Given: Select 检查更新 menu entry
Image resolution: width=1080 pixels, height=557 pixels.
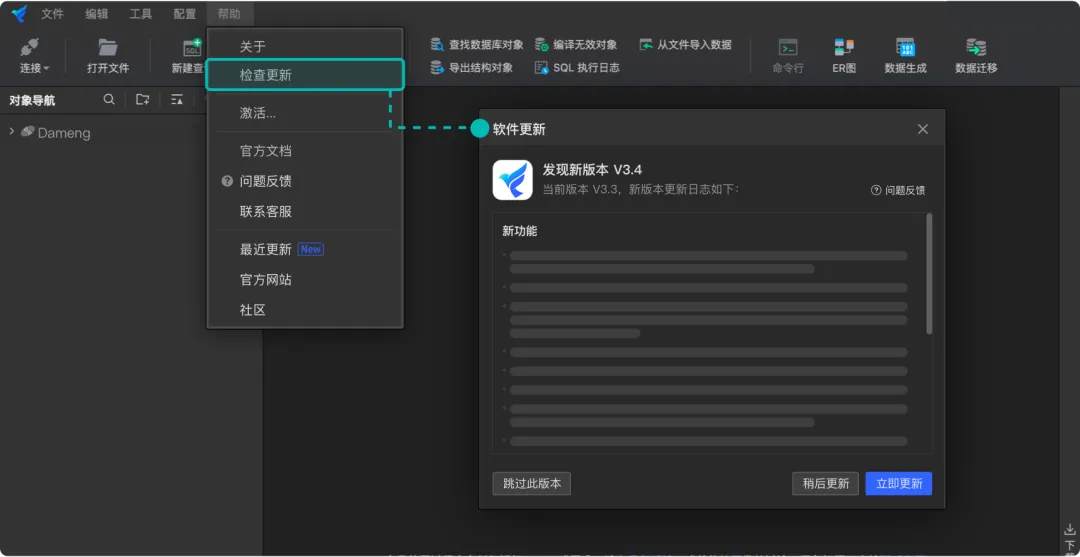Looking at the screenshot, I should point(304,75).
